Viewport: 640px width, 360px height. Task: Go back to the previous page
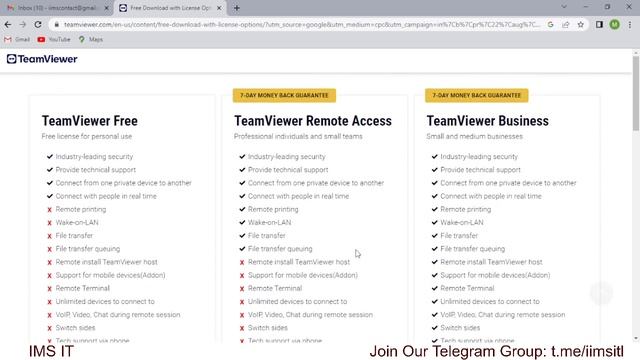click(8, 24)
